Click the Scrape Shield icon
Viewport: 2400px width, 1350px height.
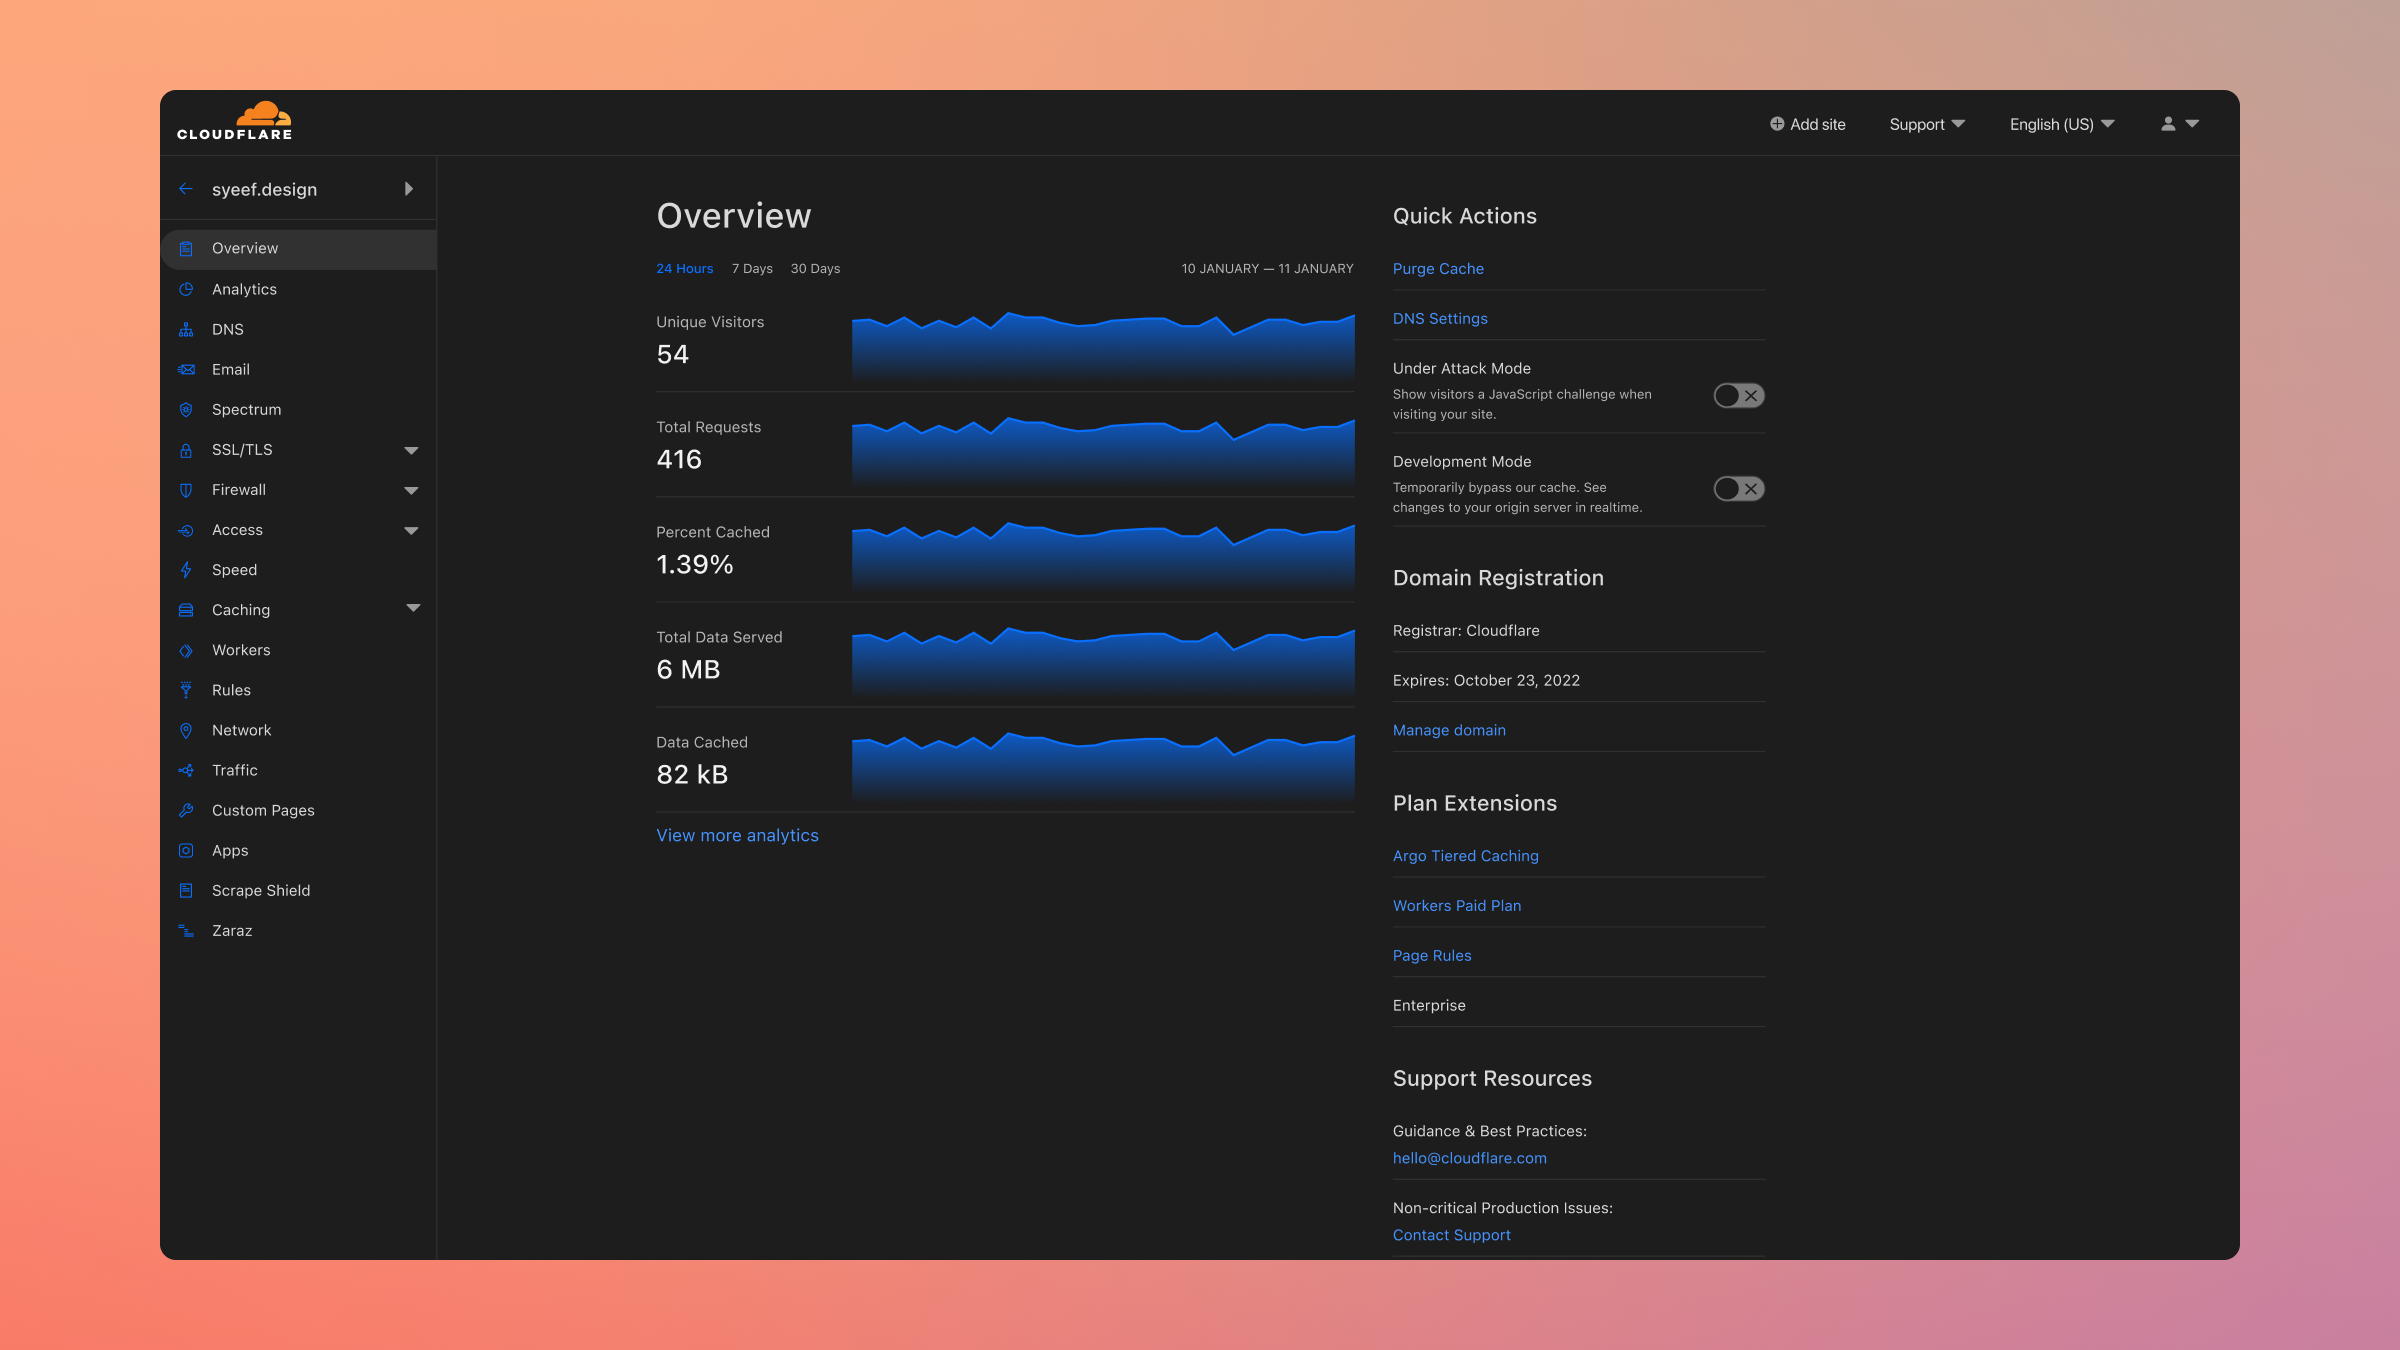[x=186, y=890]
